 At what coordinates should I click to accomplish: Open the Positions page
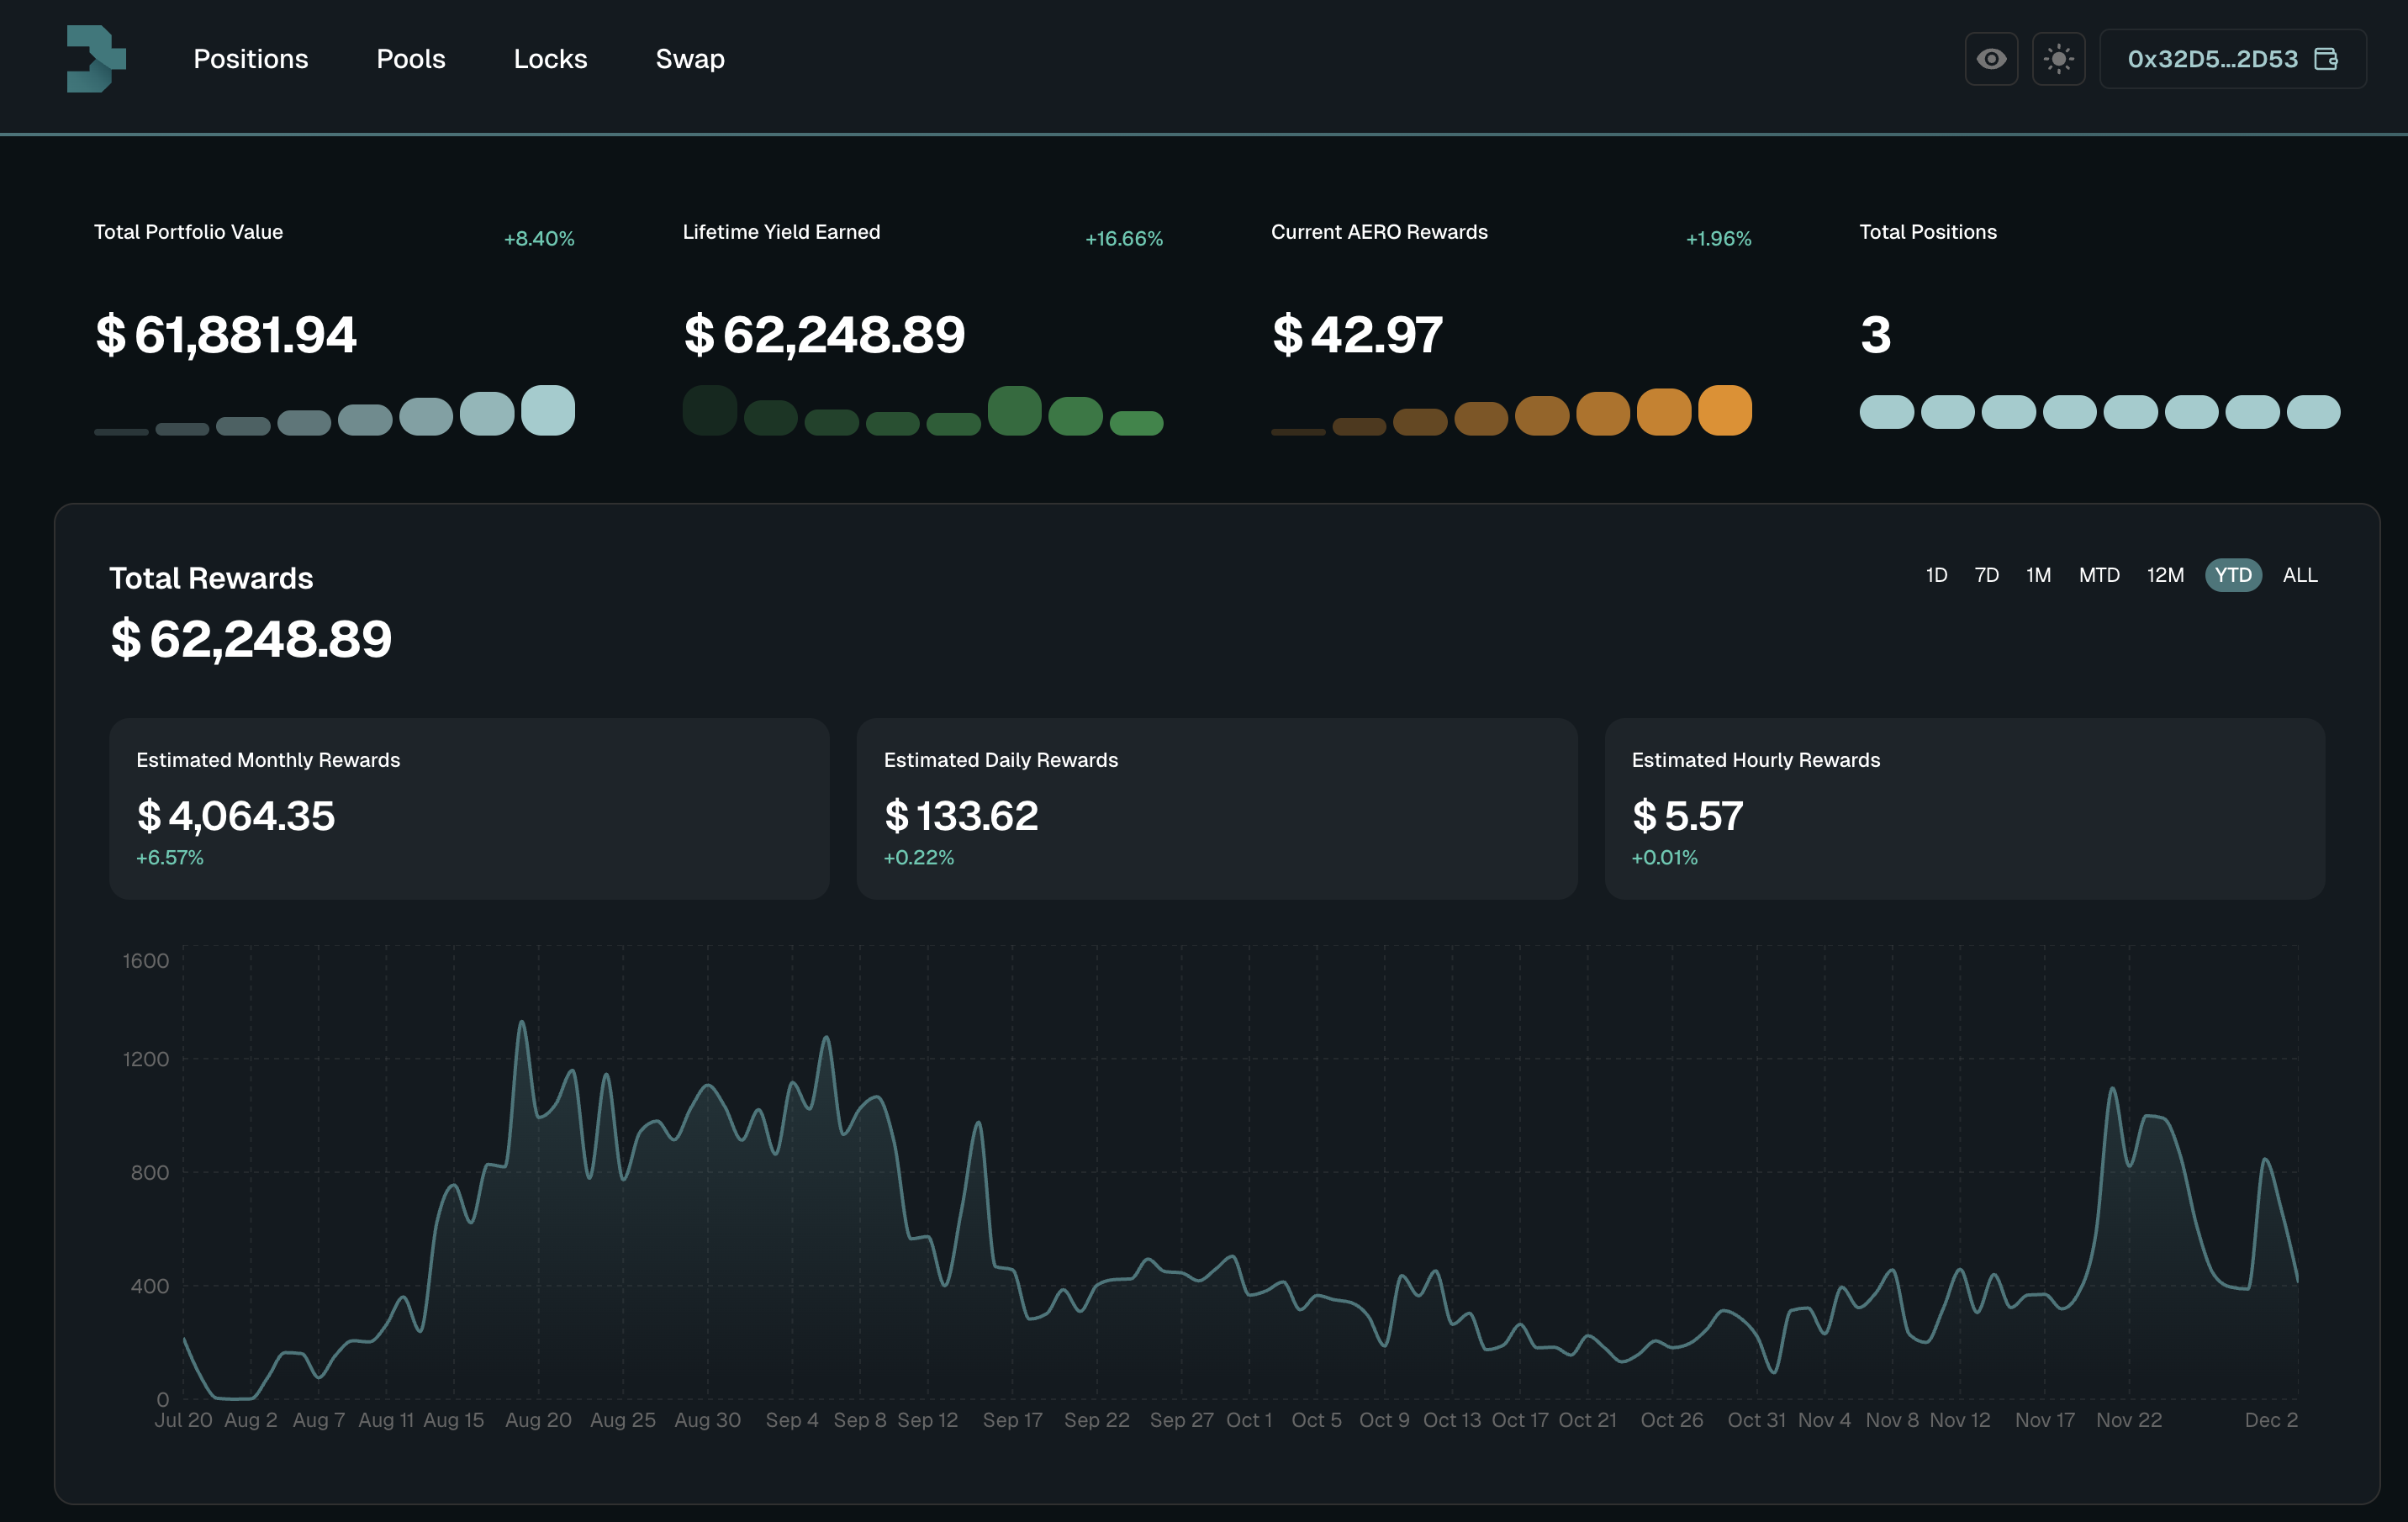pos(250,59)
